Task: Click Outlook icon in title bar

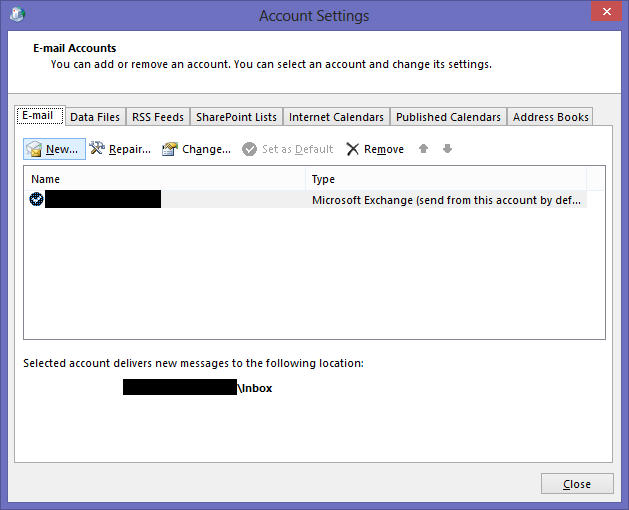Action: tap(18, 15)
